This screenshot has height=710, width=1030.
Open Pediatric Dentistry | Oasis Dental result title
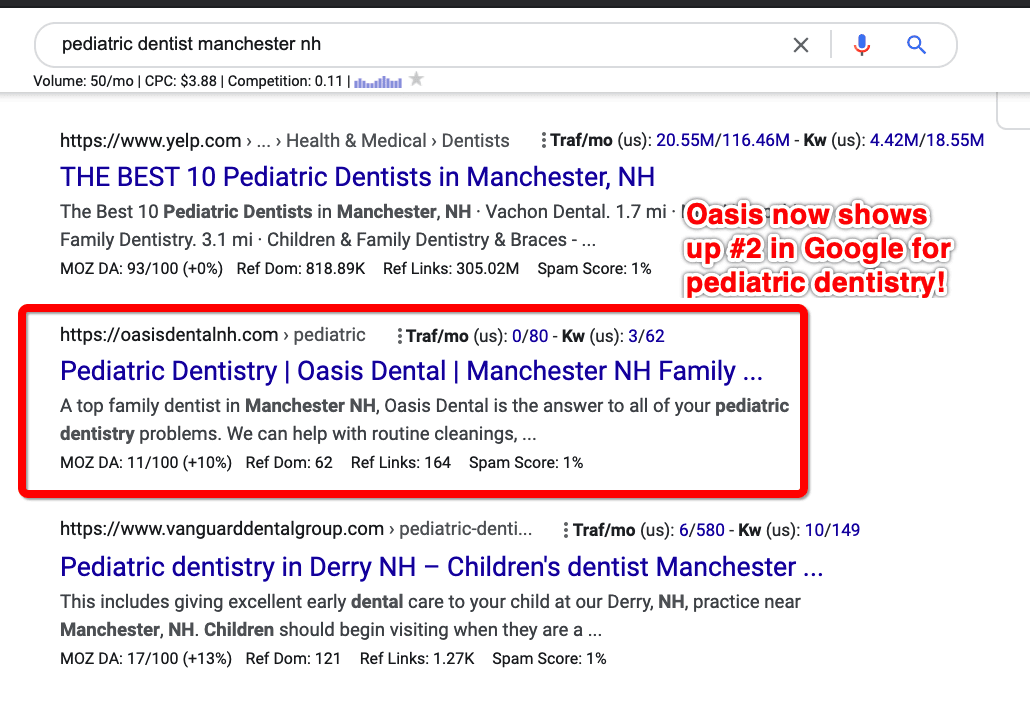pyautogui.click(x=411, y=371)
